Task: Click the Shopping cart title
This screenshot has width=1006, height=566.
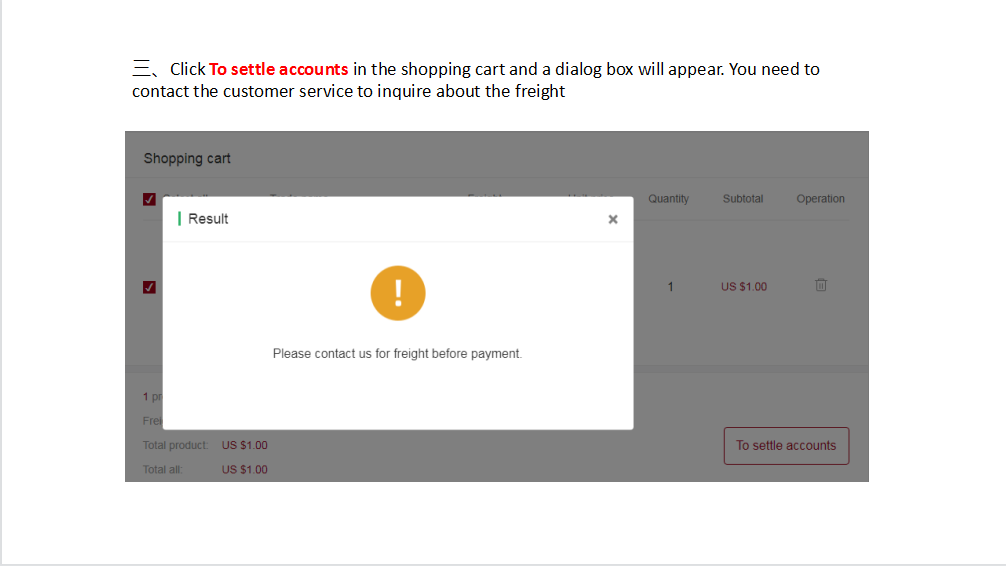Action: (x=187, y=159)
